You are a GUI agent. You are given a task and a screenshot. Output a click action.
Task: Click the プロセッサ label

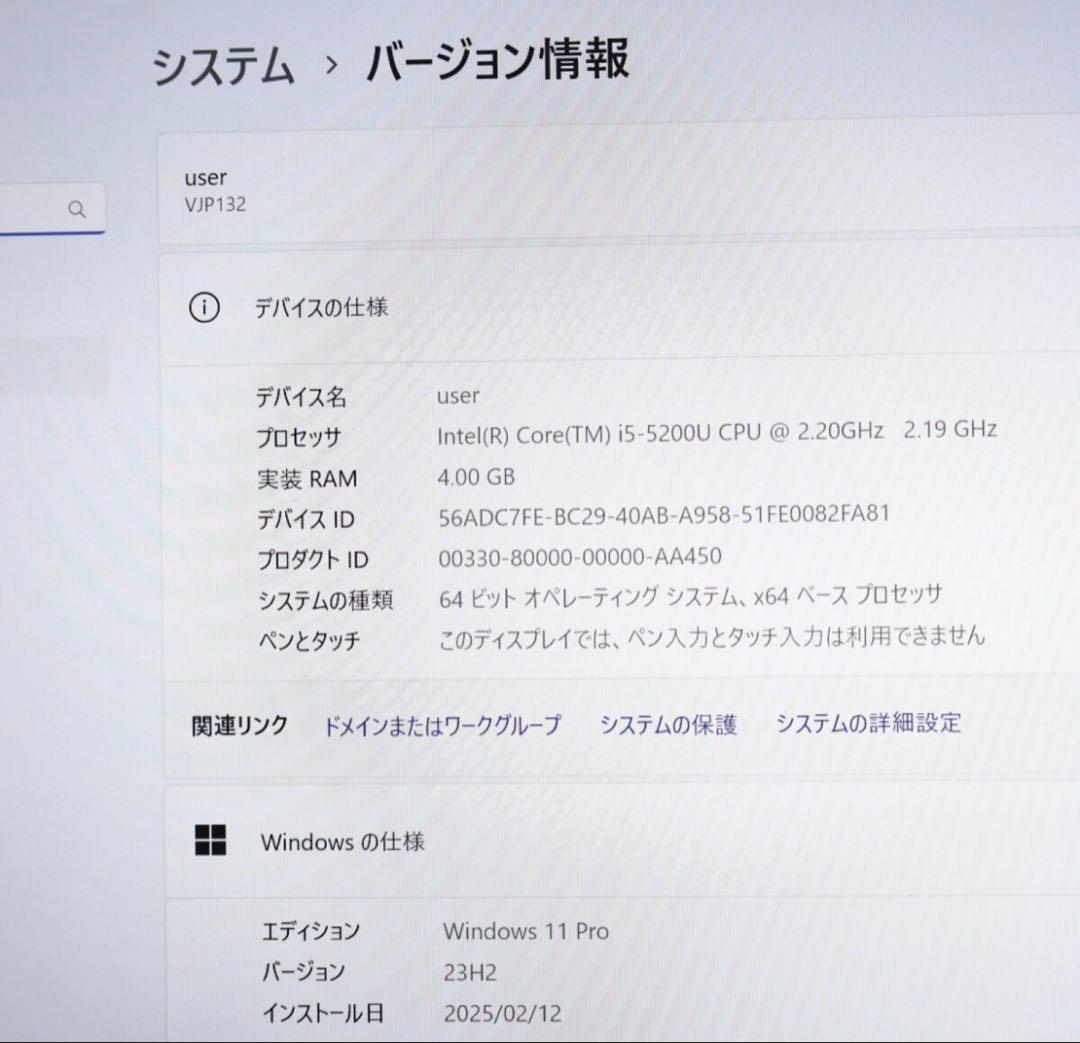click(x=298, y=437)
